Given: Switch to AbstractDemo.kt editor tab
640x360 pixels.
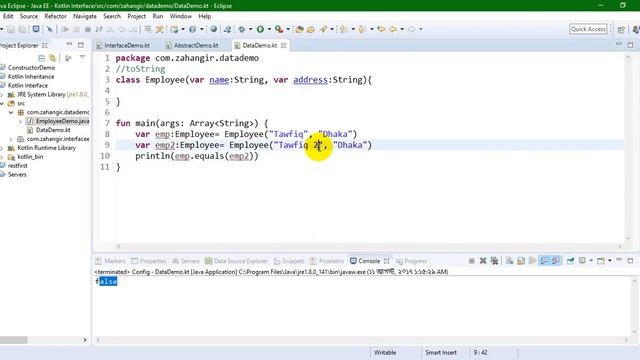Looking at the screenshot, I should click(196, 45).
